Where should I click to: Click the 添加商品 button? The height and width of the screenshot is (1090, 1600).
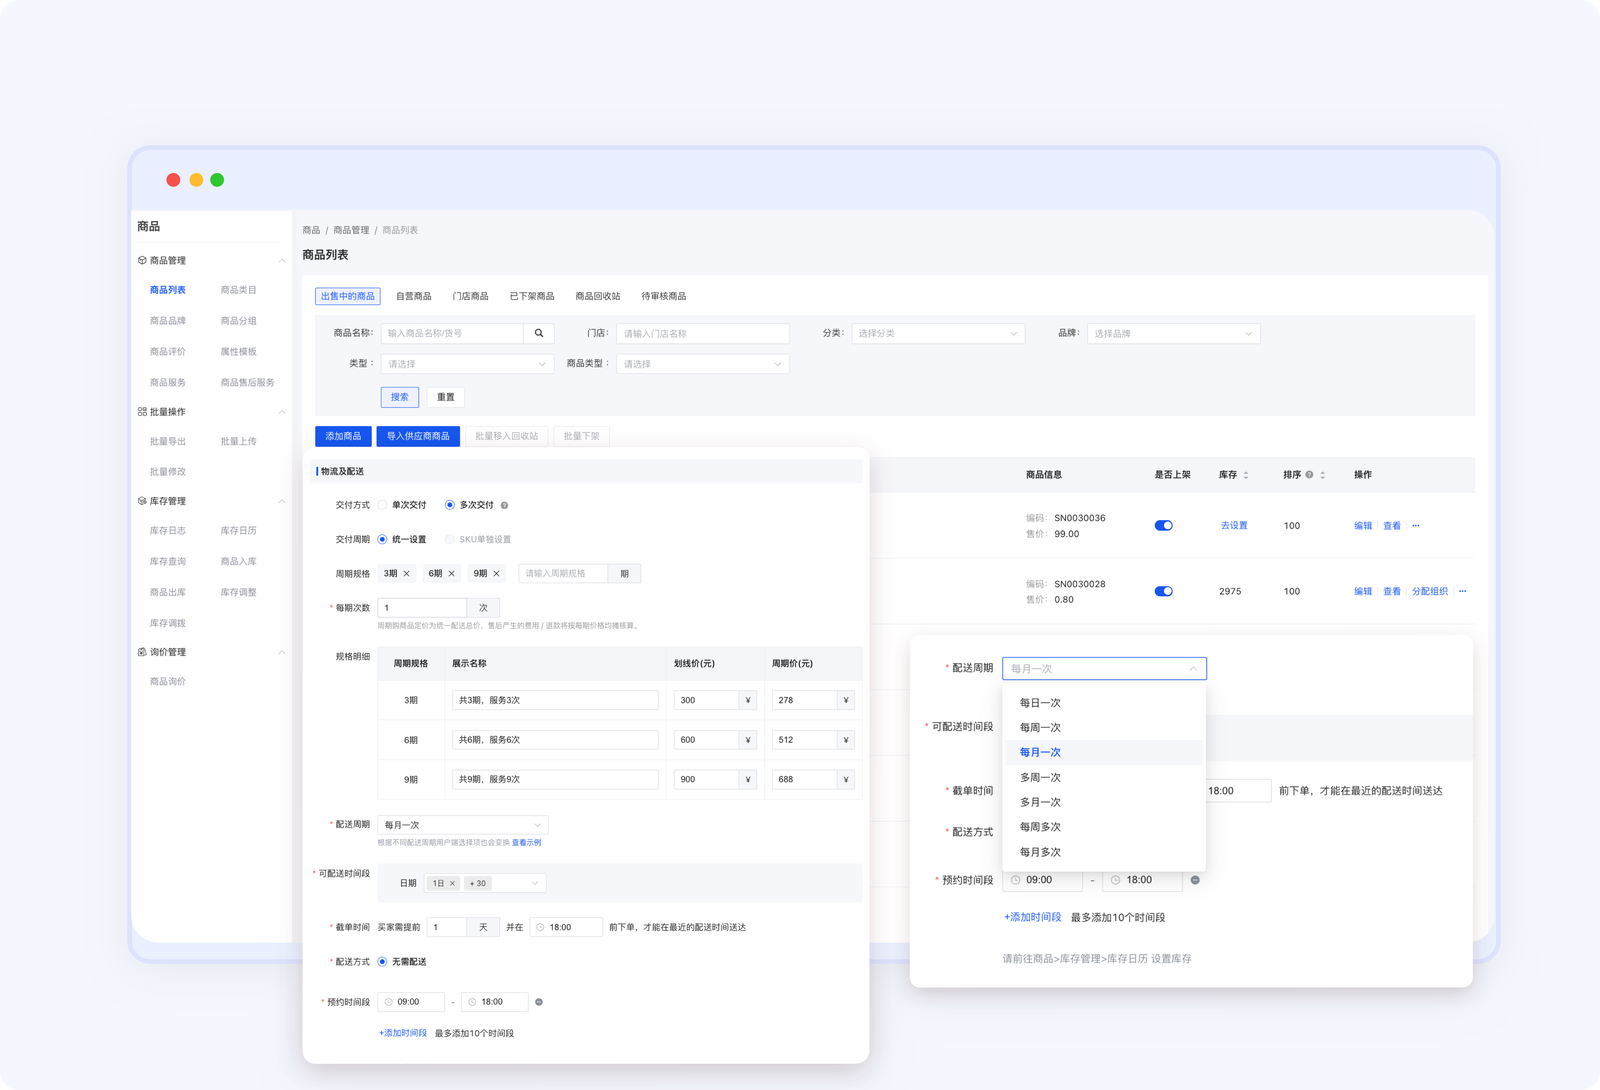343,437
